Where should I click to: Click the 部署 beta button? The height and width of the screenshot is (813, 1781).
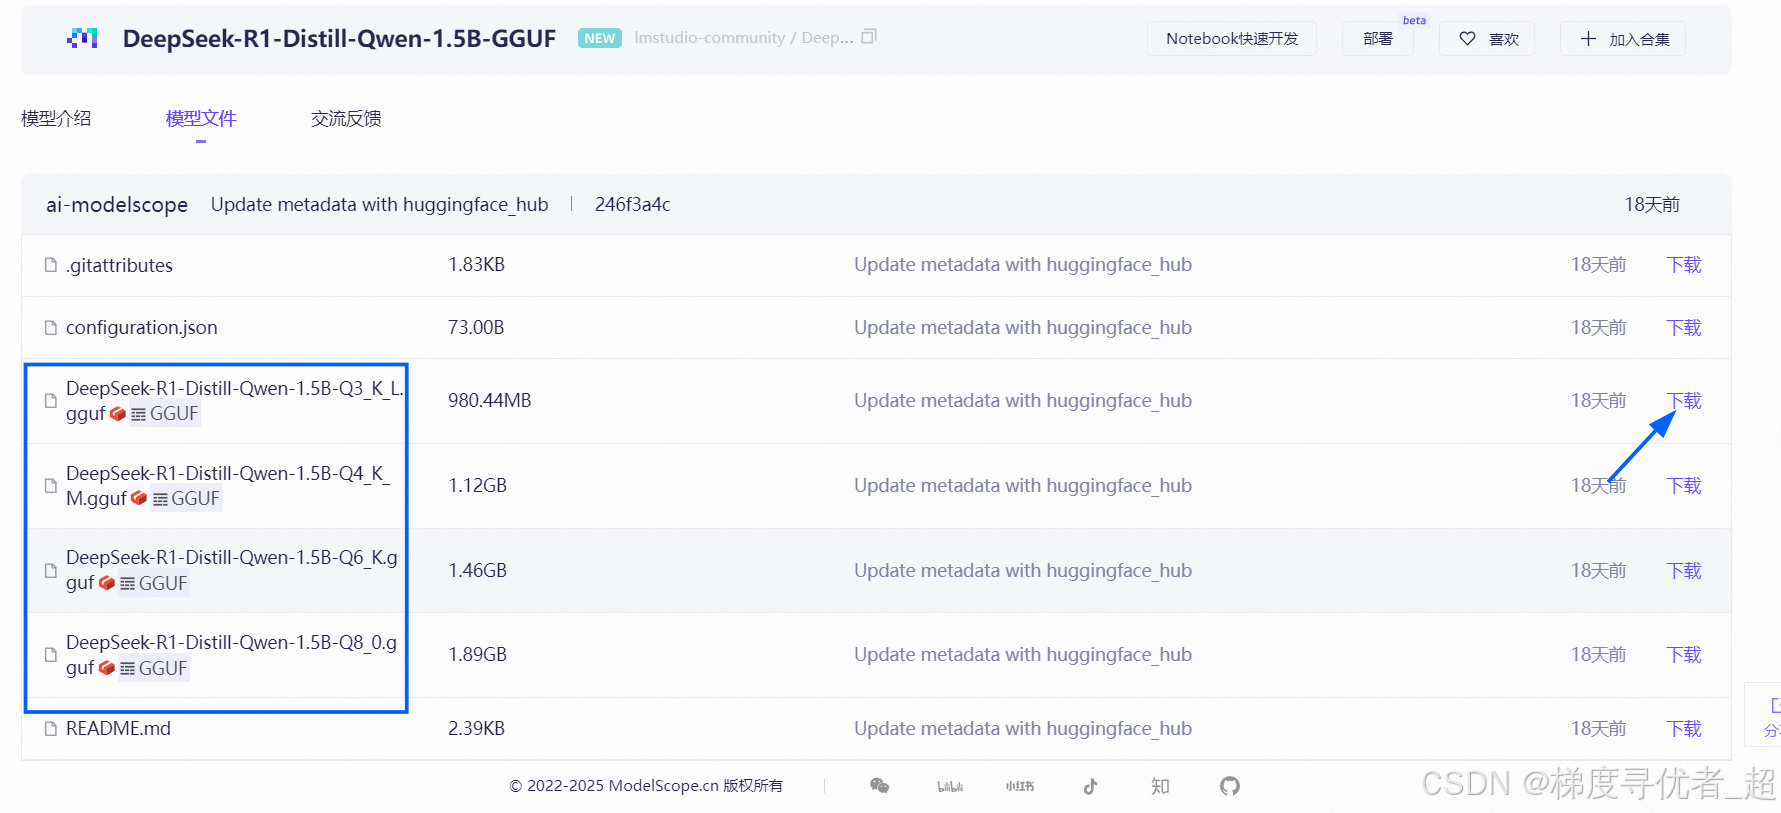click(x=1378, y=38)
